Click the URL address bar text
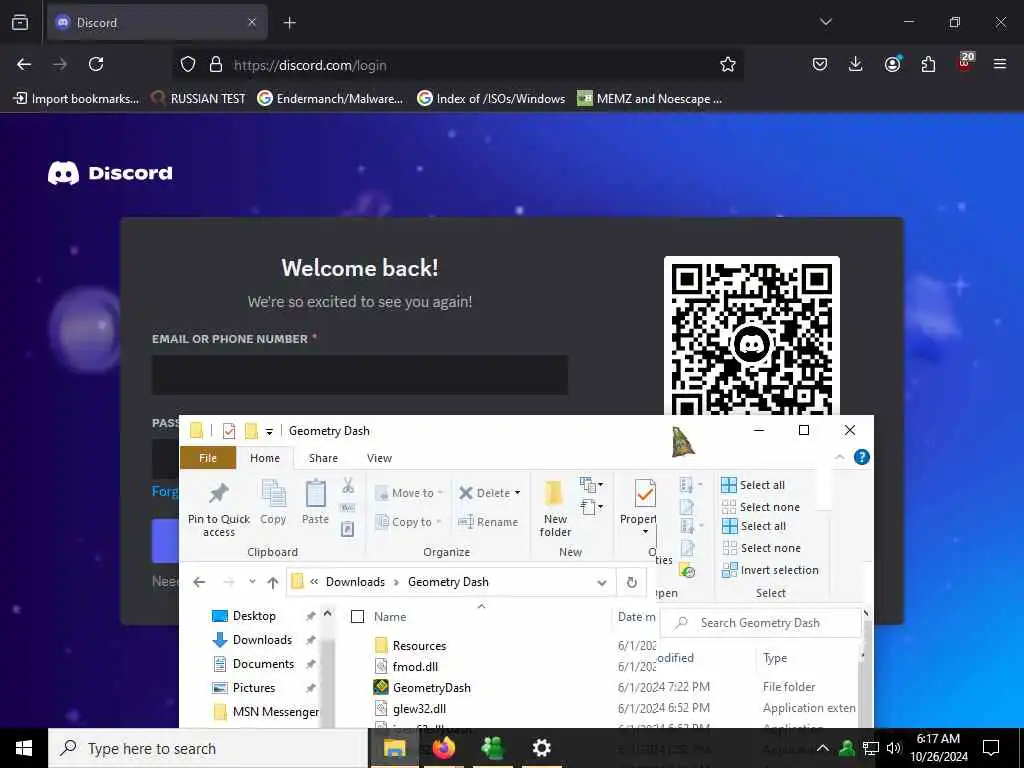 [x=310, y=65]
